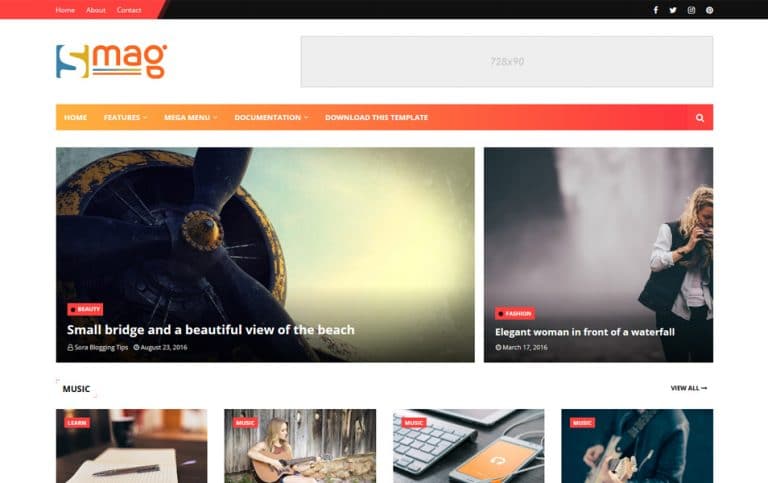Open the About link in top bar
The image size is (768, 483).
coord(96,10)
